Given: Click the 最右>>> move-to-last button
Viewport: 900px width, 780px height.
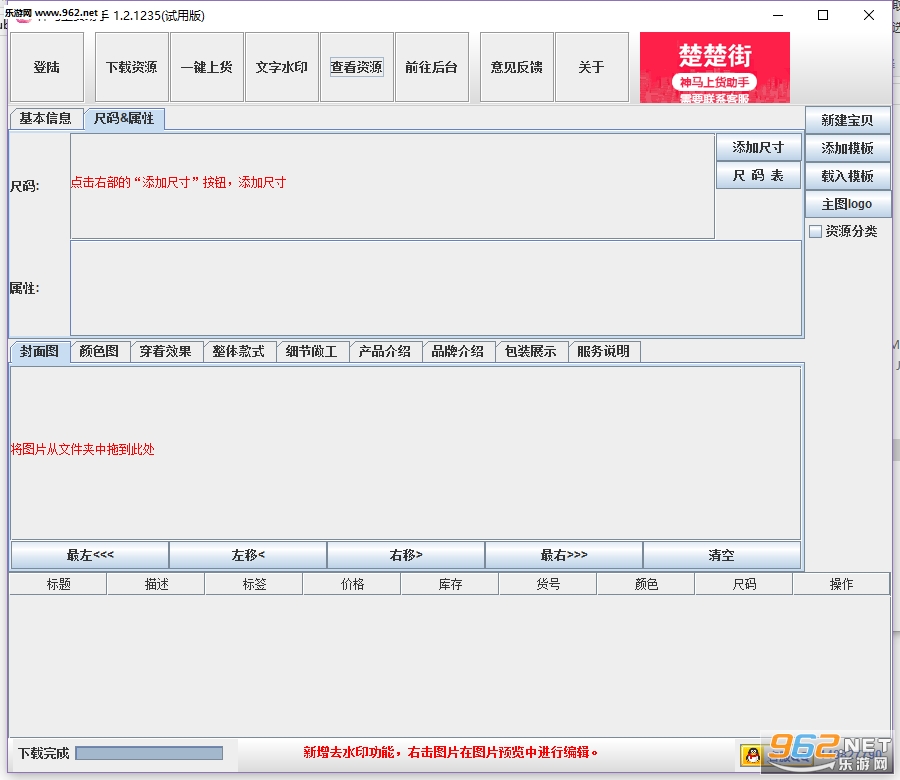Looking at the screenshot, I should coord(564,555).
